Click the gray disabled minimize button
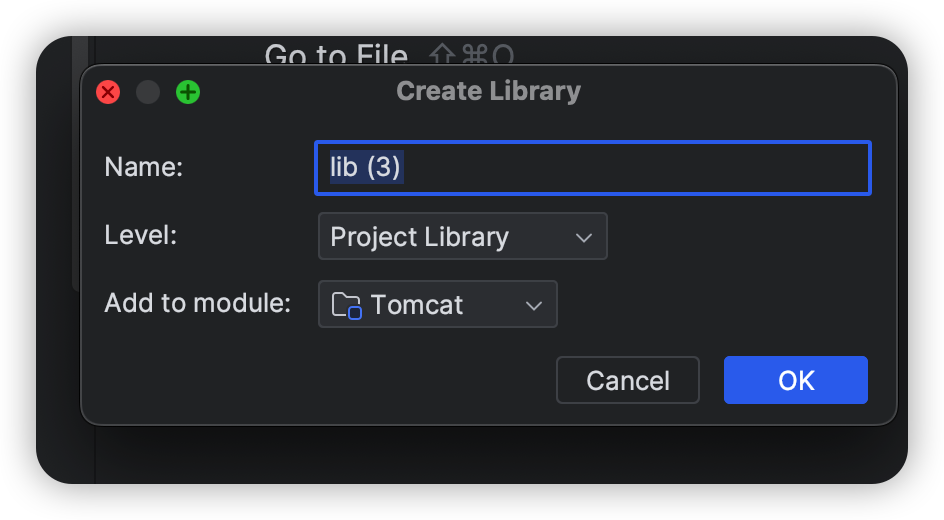The width and height of the screenshot is (944, 520). click(x=148, y=93)
